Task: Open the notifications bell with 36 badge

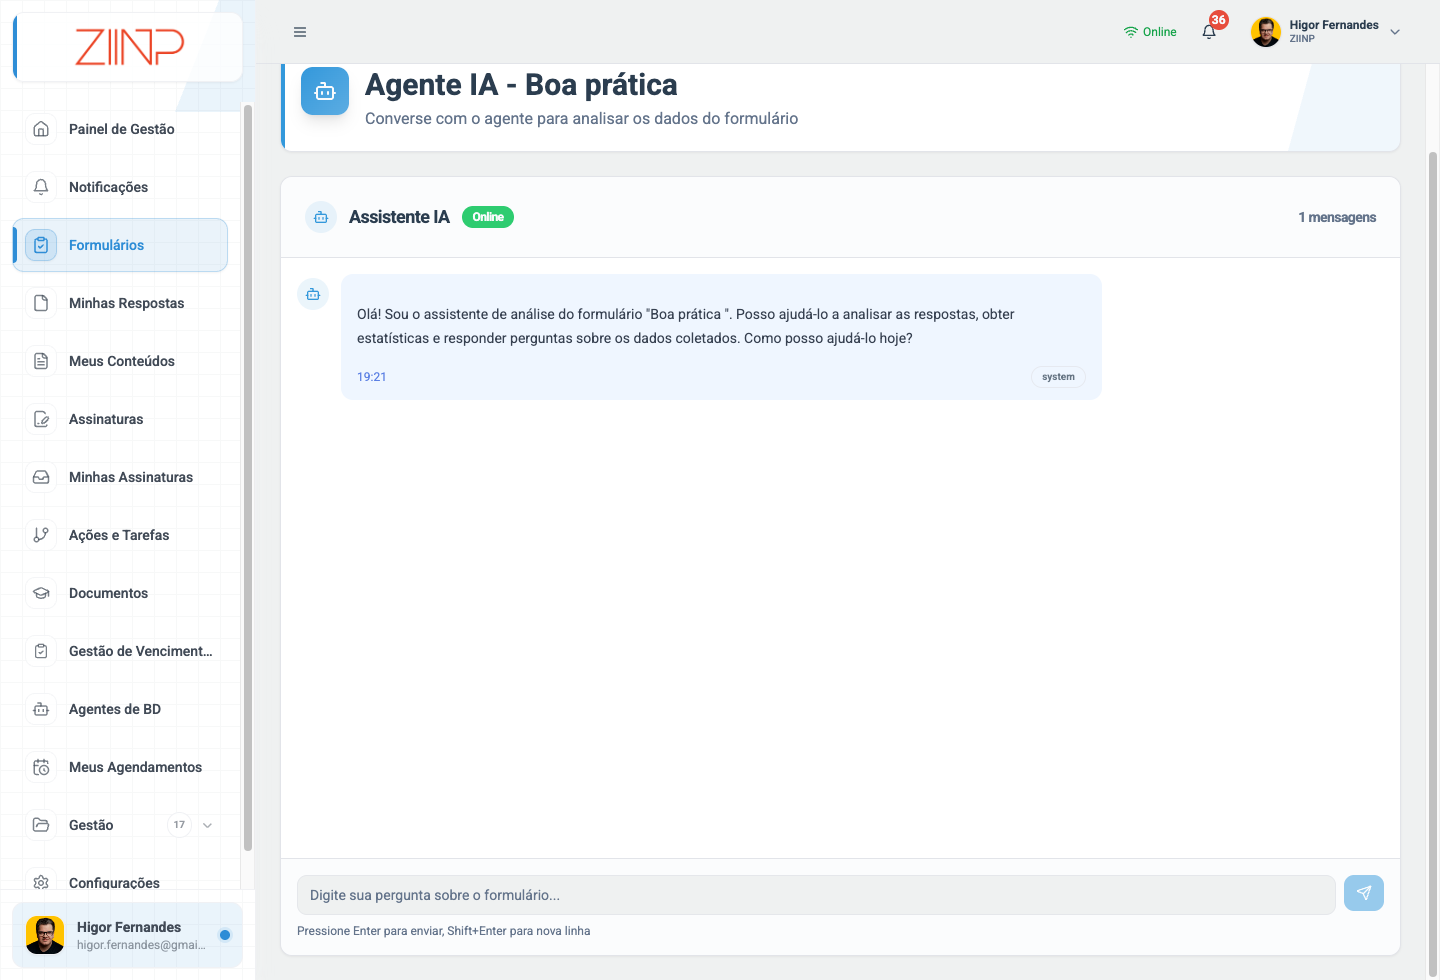Action: coord(1210,31)
